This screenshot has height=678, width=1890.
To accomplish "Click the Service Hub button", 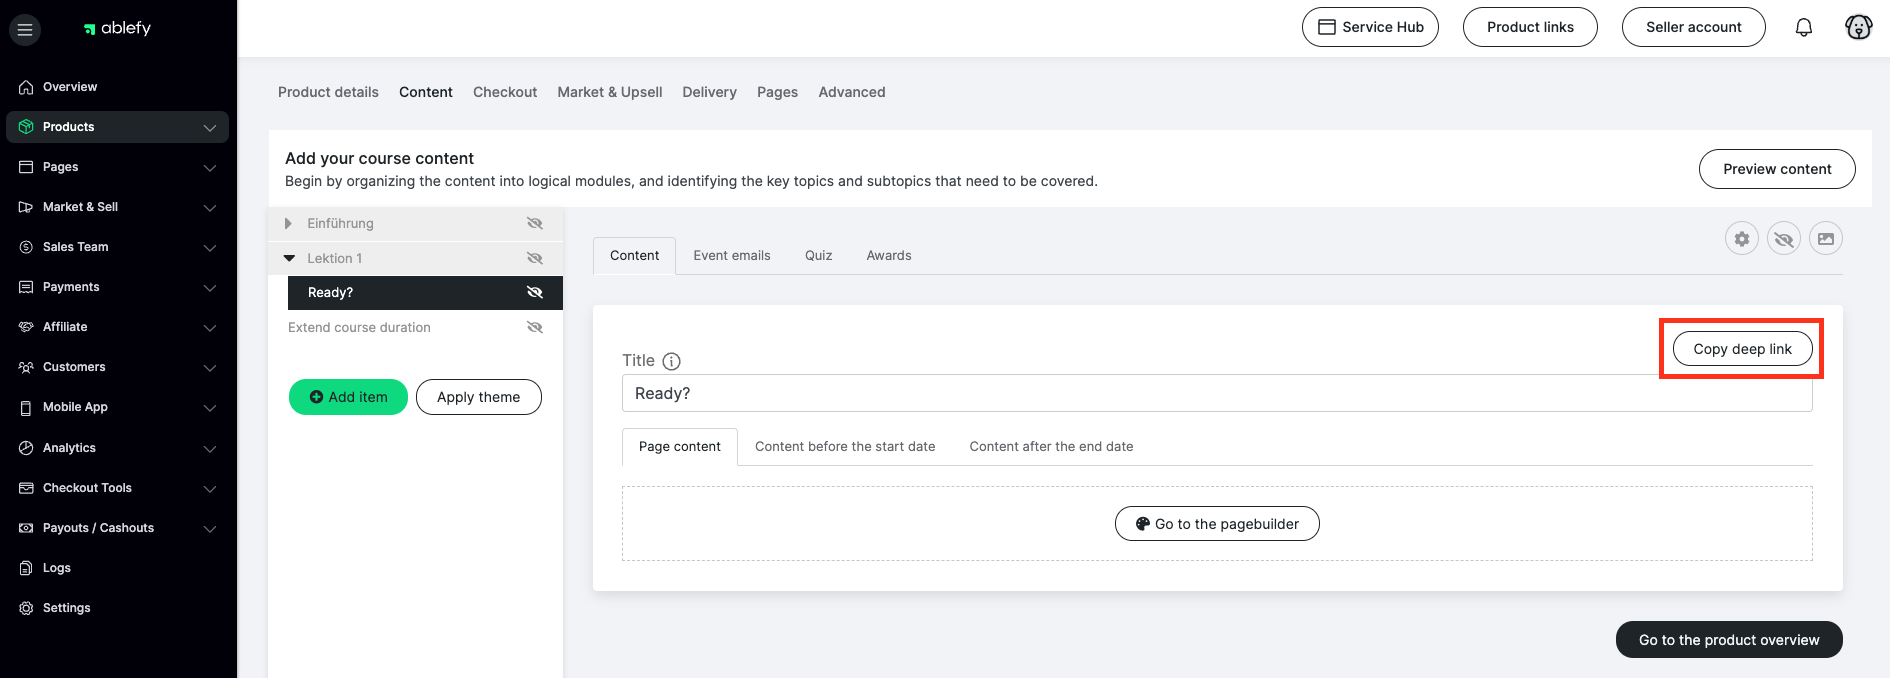I will coord(1370,27).
